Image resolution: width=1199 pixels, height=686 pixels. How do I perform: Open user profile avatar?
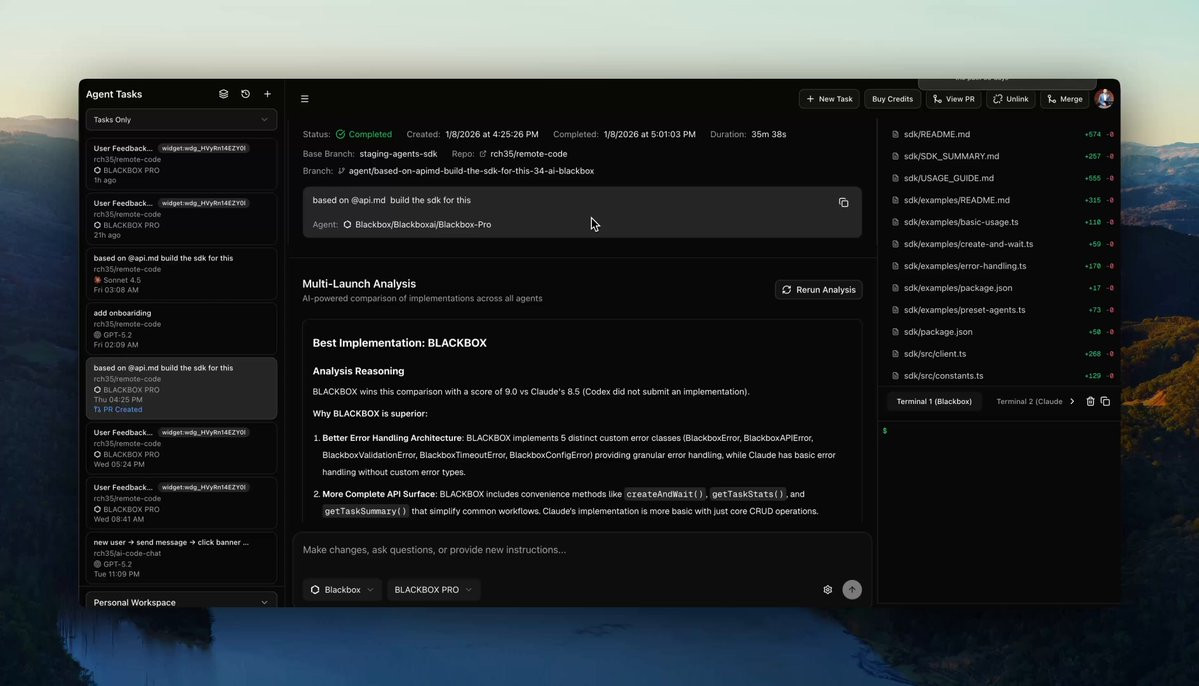pos(1104,99)
